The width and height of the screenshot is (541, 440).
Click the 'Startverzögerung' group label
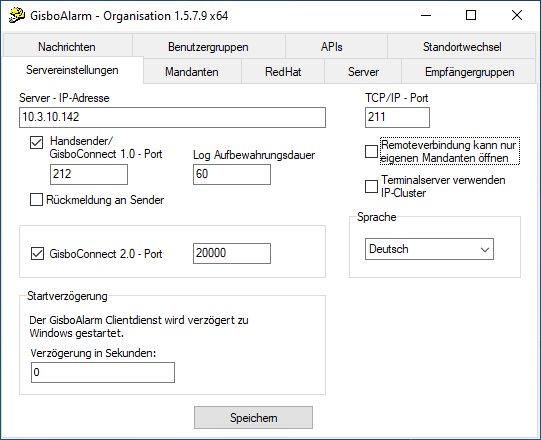tap(67, 296)
